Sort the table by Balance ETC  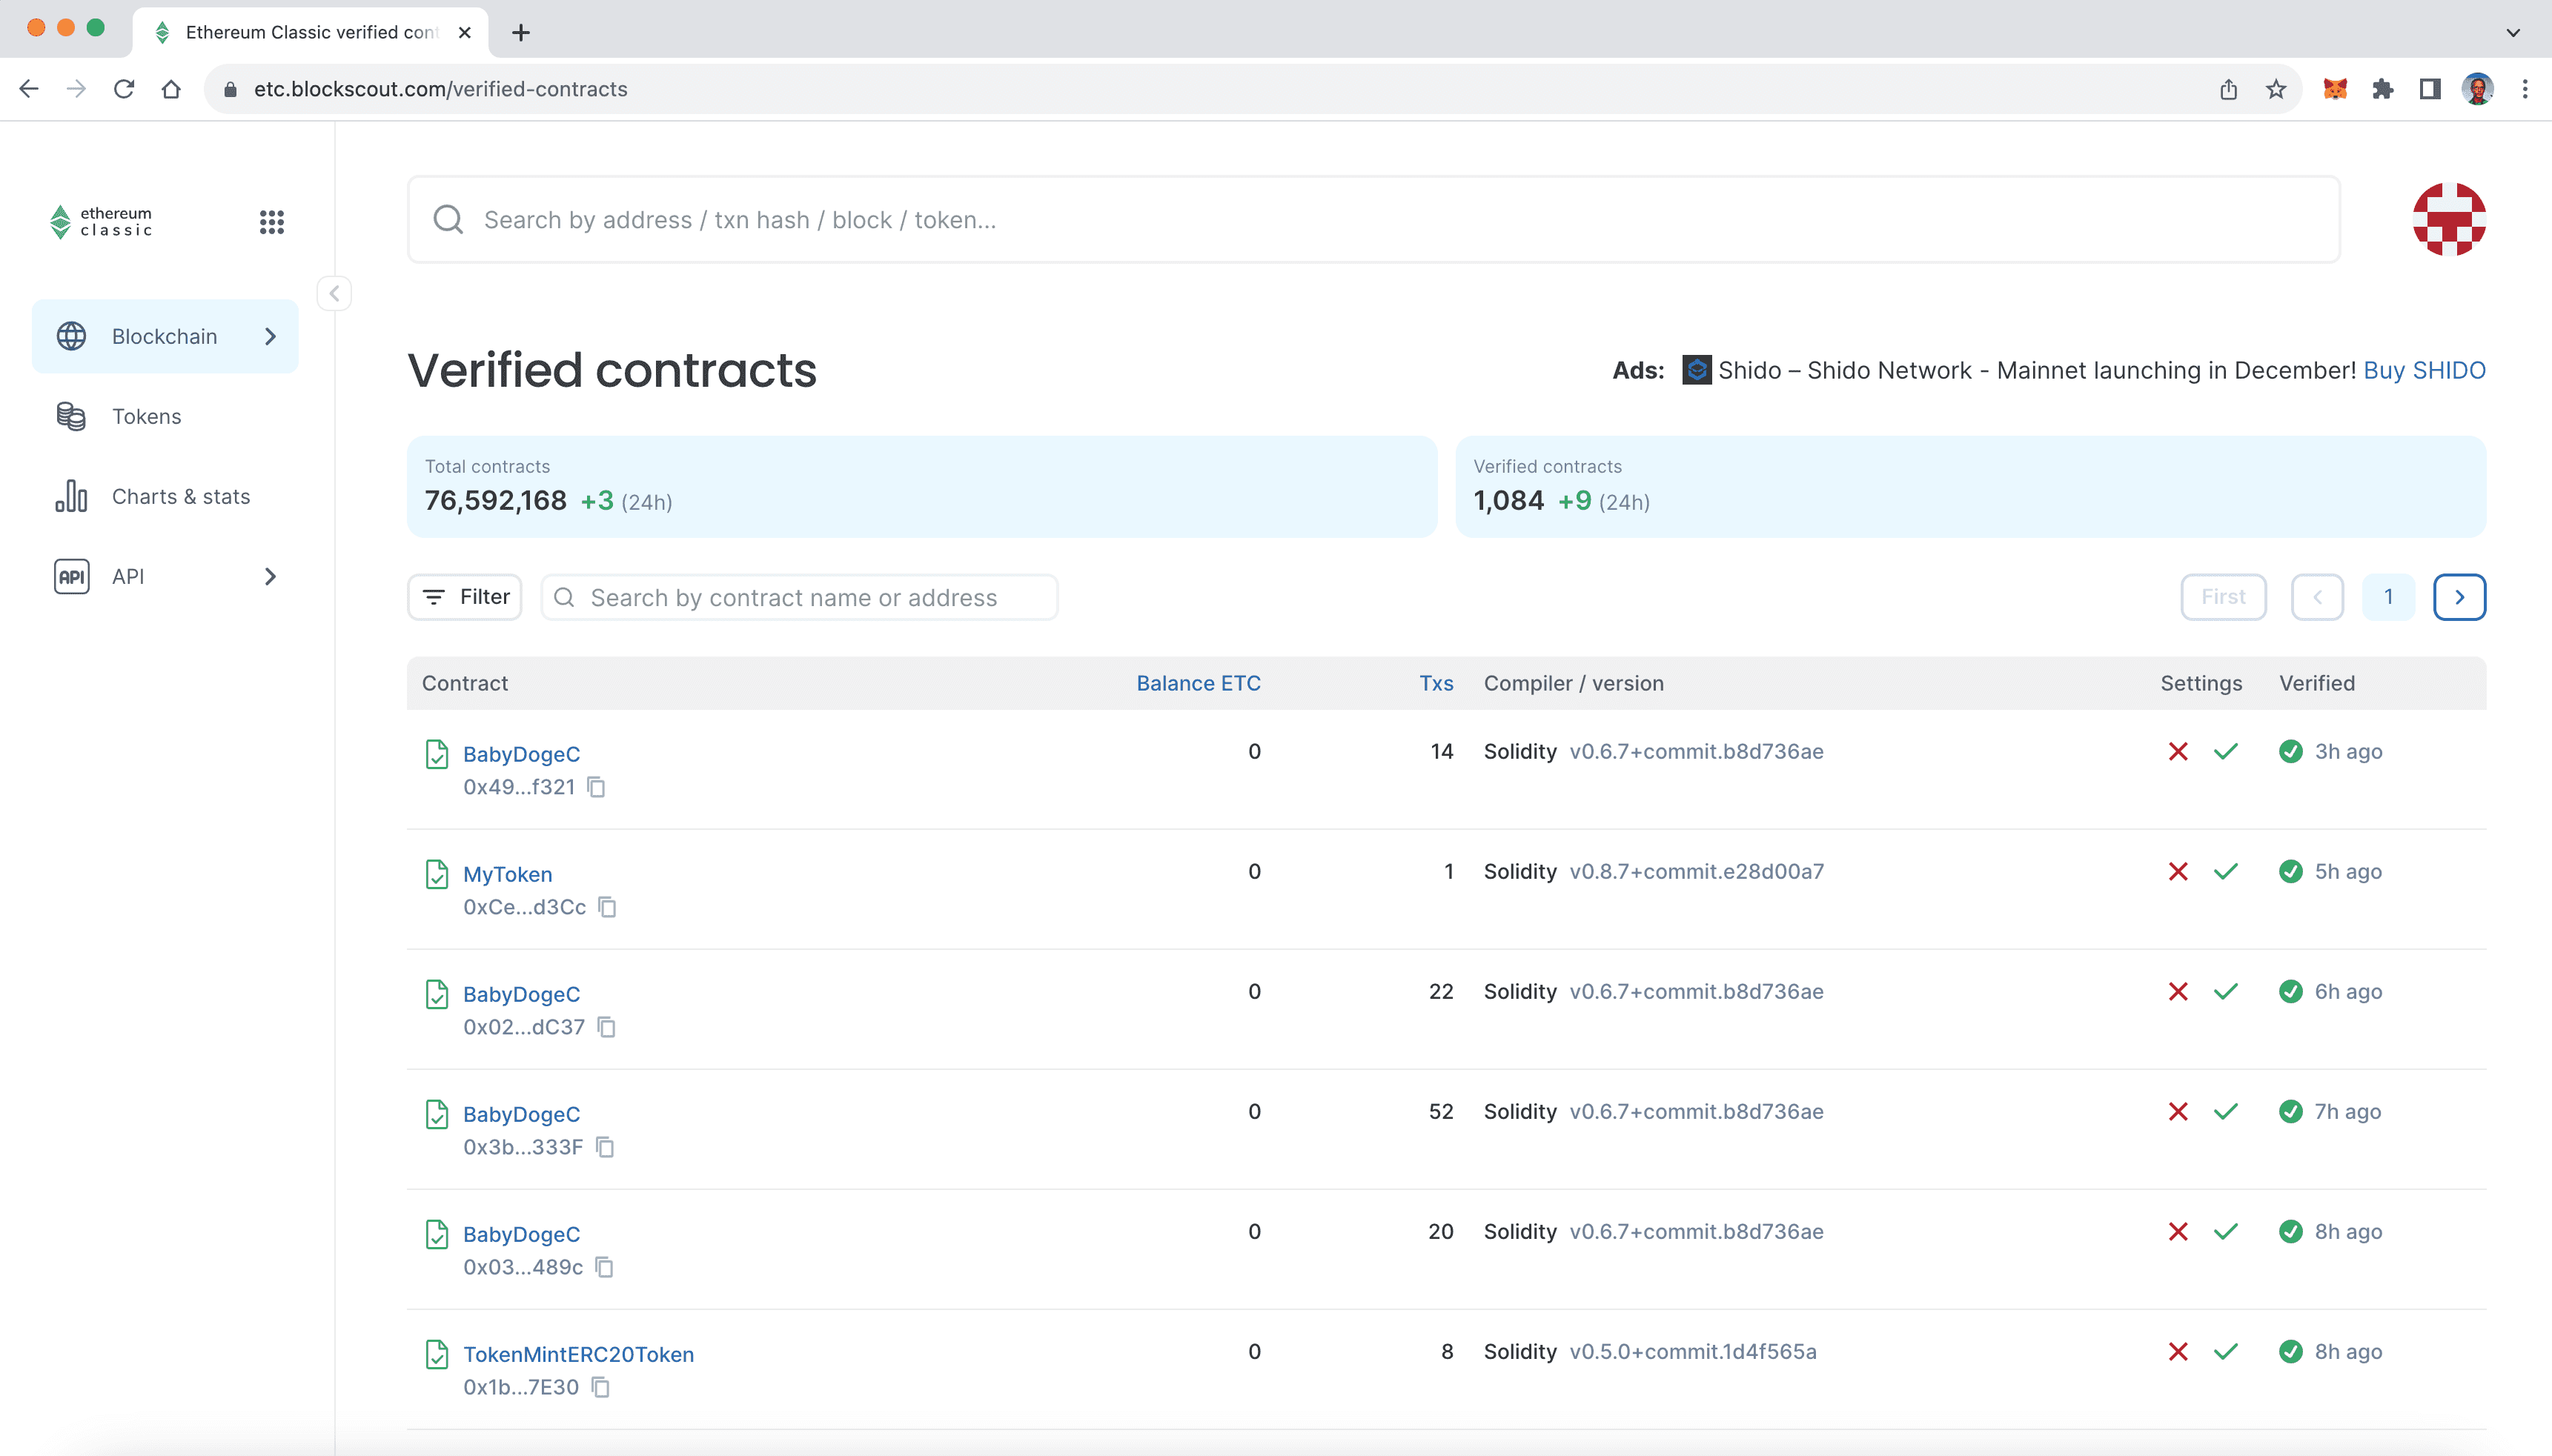[x=1198, y=683]
